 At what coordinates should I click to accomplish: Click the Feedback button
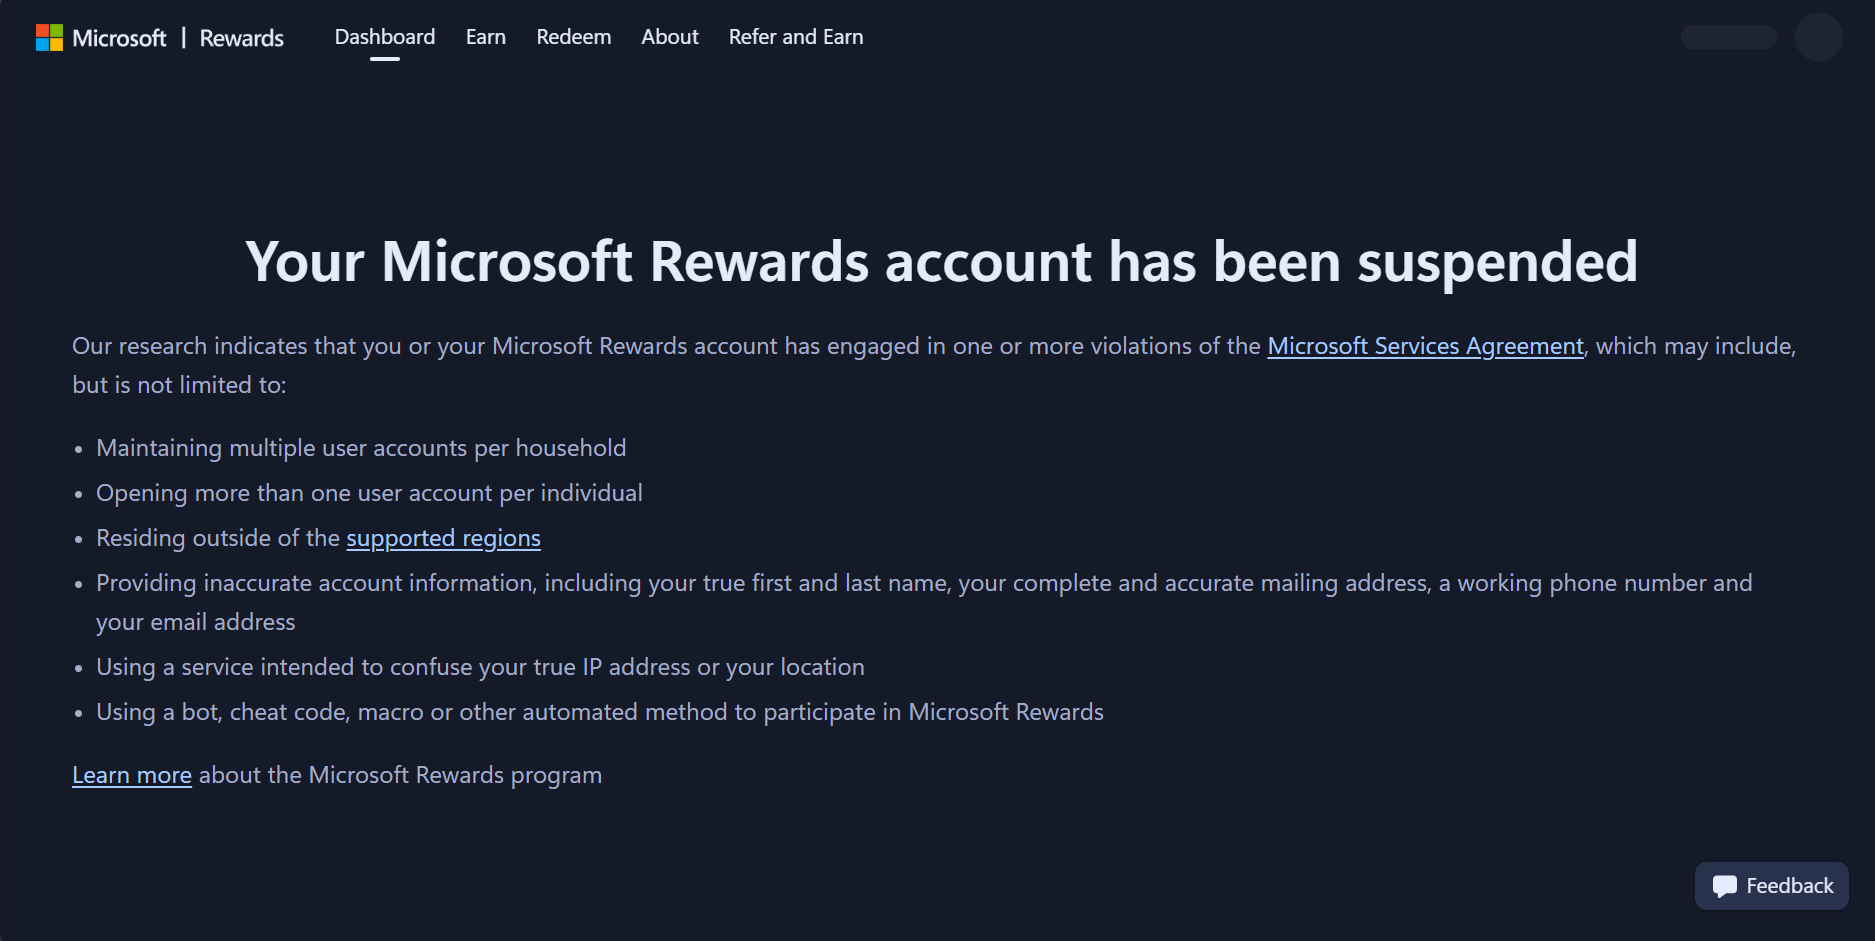pos(1771,886)
